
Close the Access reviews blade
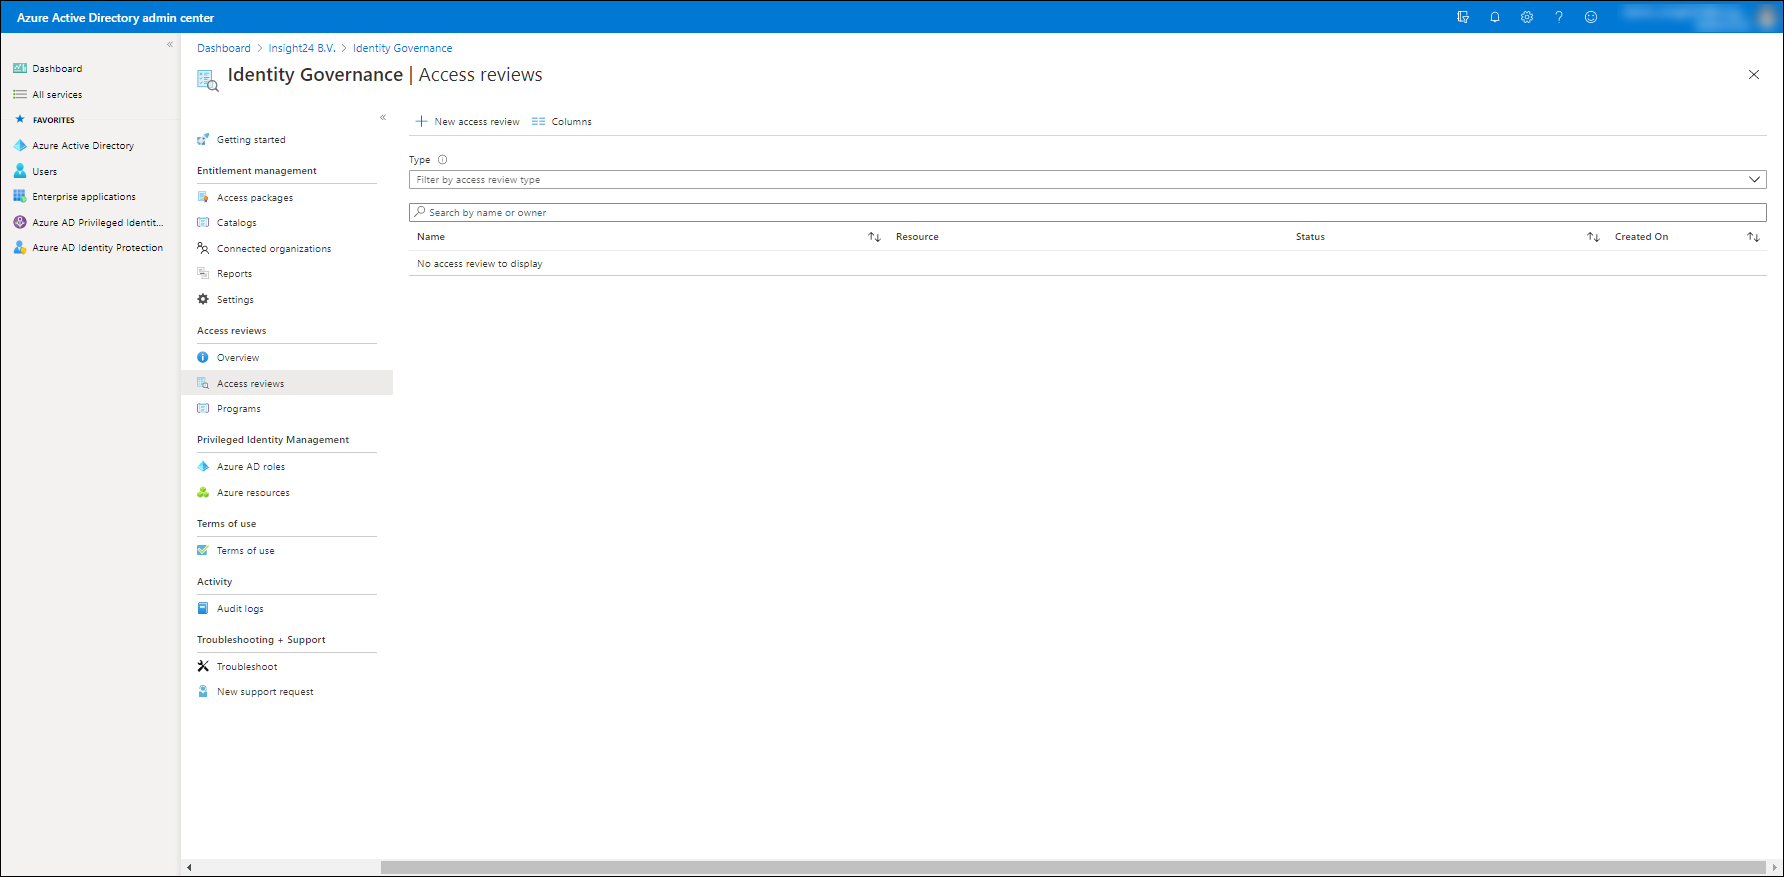click(1753, 74)
